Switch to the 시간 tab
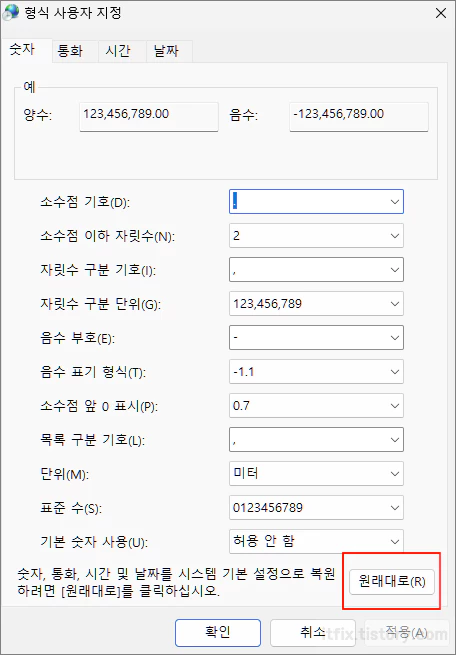Screen dimensions: 456x655 click(x=122, y=51)
